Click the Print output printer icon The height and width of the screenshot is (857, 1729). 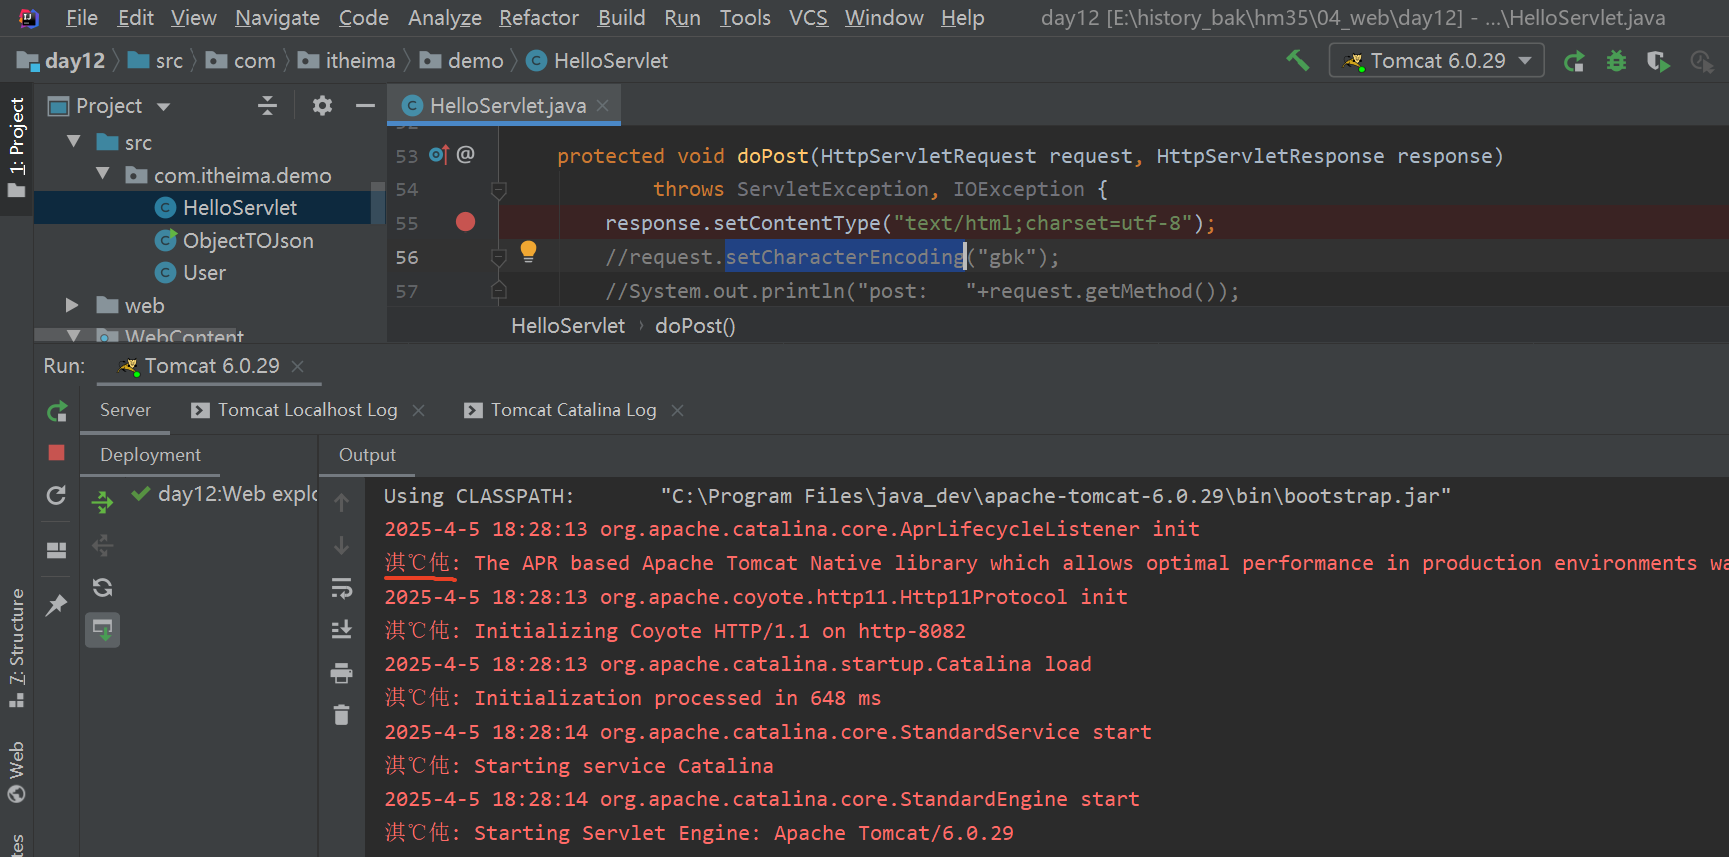point(341,673)
